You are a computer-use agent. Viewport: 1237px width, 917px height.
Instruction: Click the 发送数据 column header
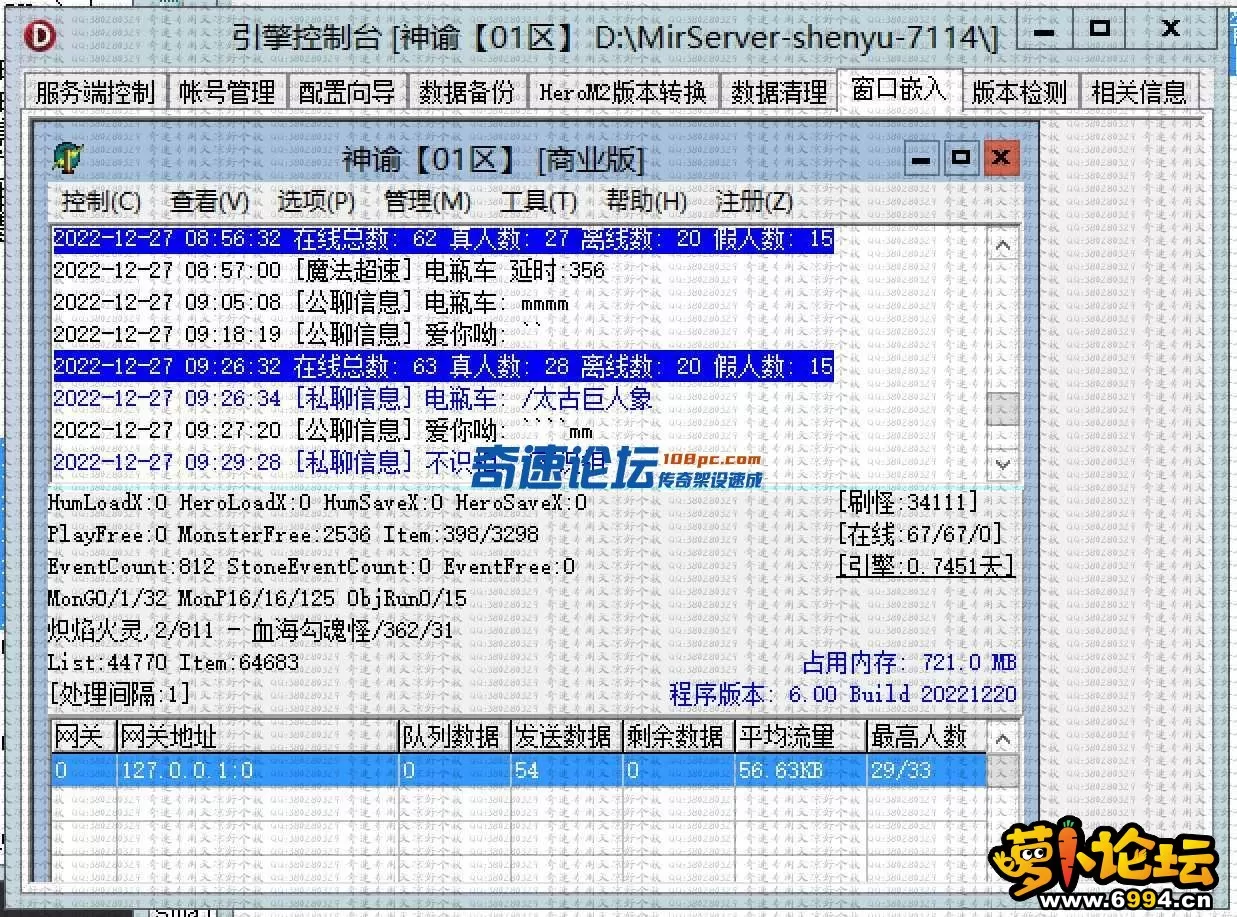[566, 738]
